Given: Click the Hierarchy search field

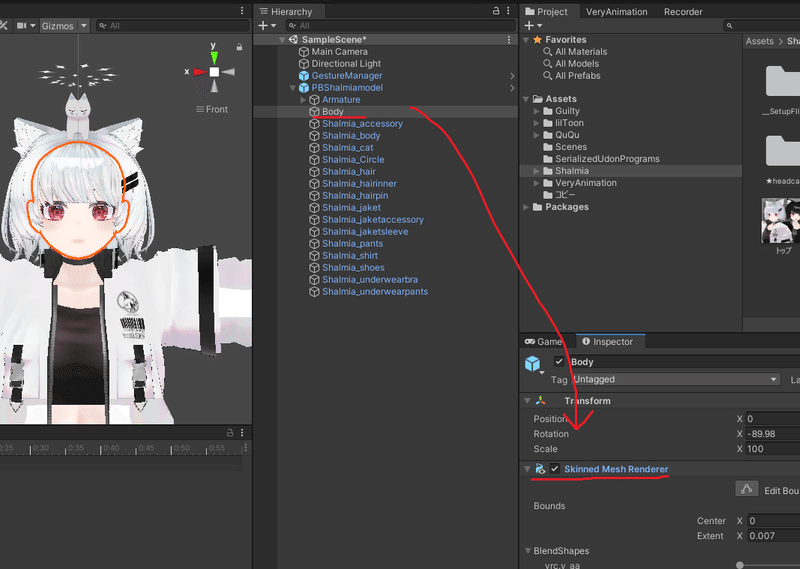Looking at the screenshot, I should coord(401,26).
